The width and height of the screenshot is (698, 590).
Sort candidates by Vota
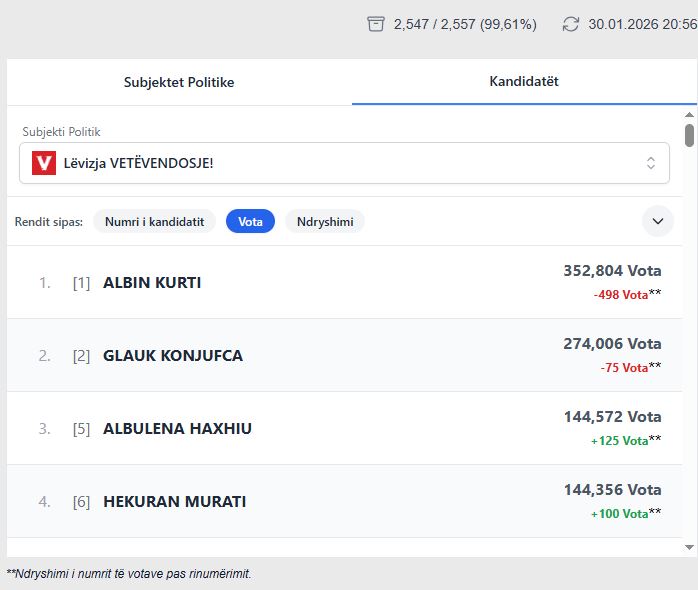[250, 221]
